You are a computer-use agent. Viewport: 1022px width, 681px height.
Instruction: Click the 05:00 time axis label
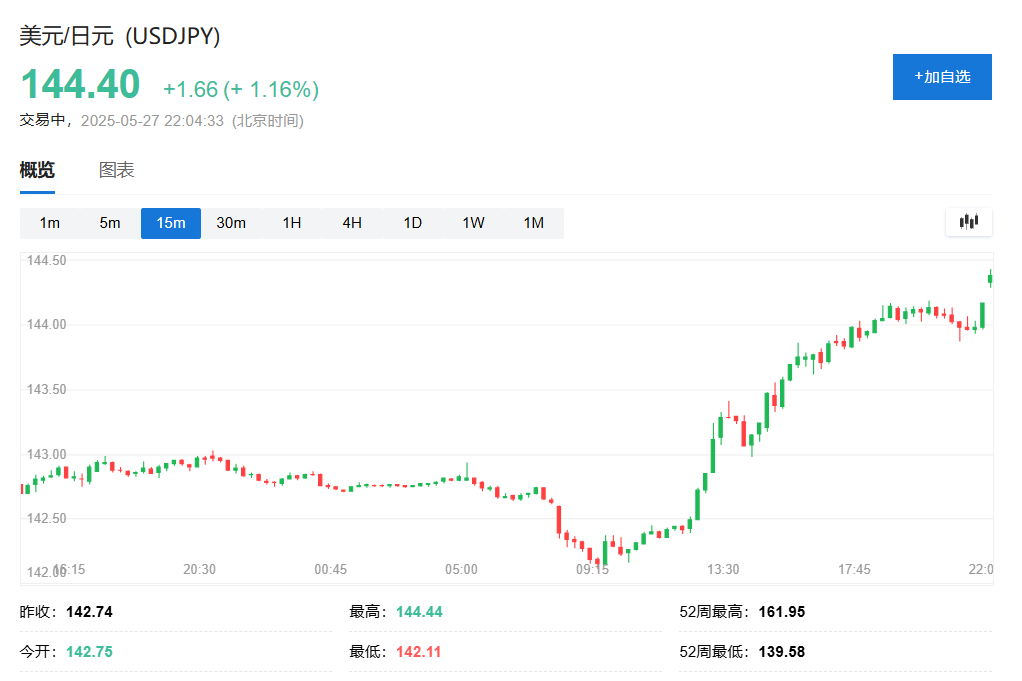(x=461, y=570)
